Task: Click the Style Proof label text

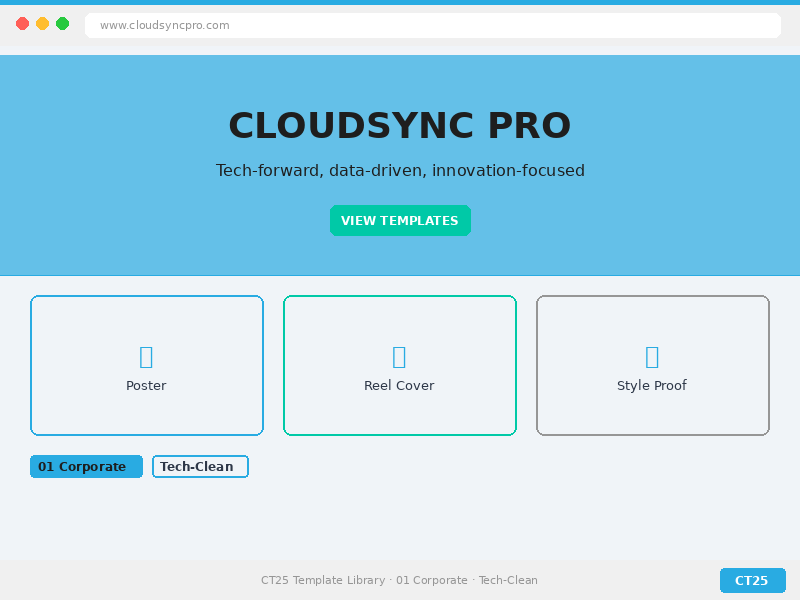Action: point(652,386)
